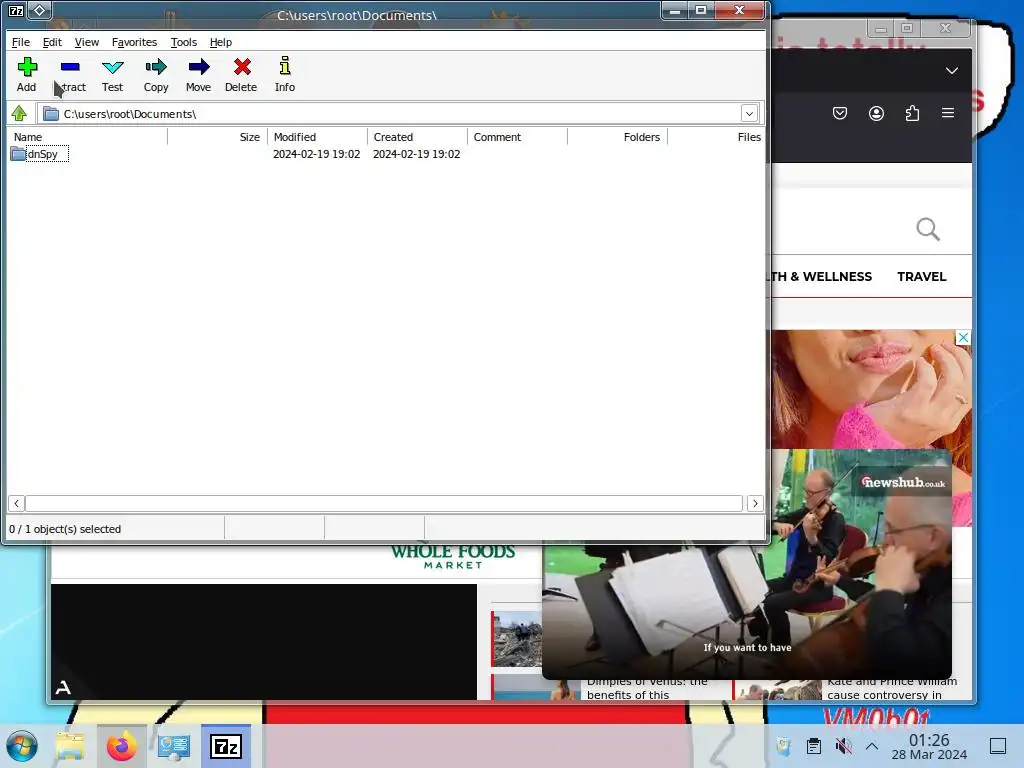Click the 7-Zip taskbar button
The width and height of the screenshot is (1024, 768).
click(226, 746)
